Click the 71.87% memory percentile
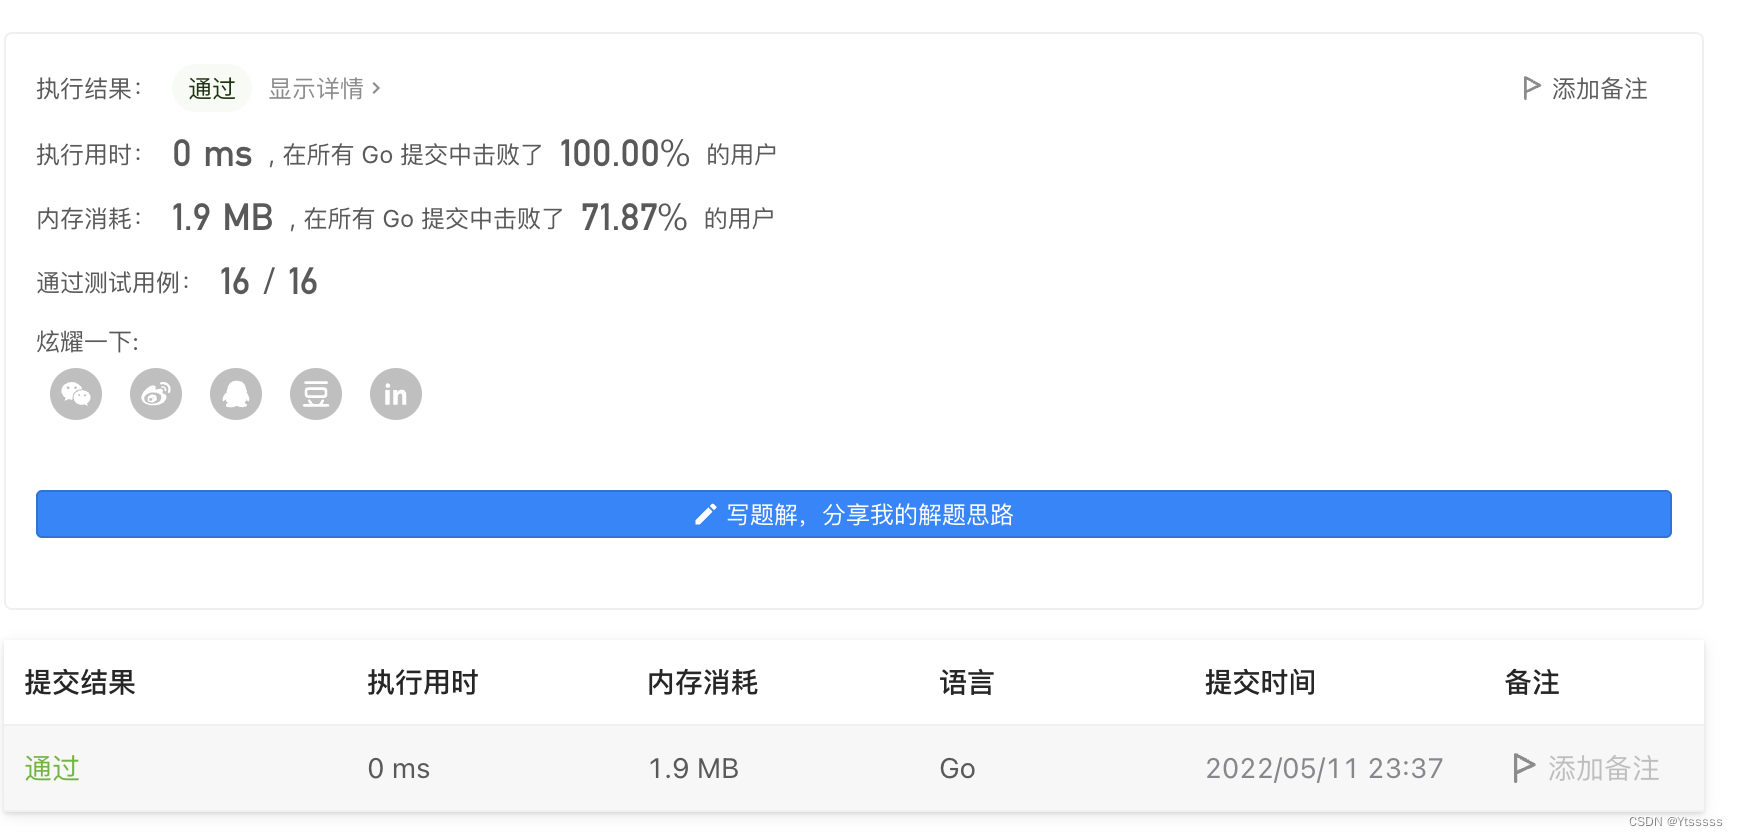 pos(634,217)
